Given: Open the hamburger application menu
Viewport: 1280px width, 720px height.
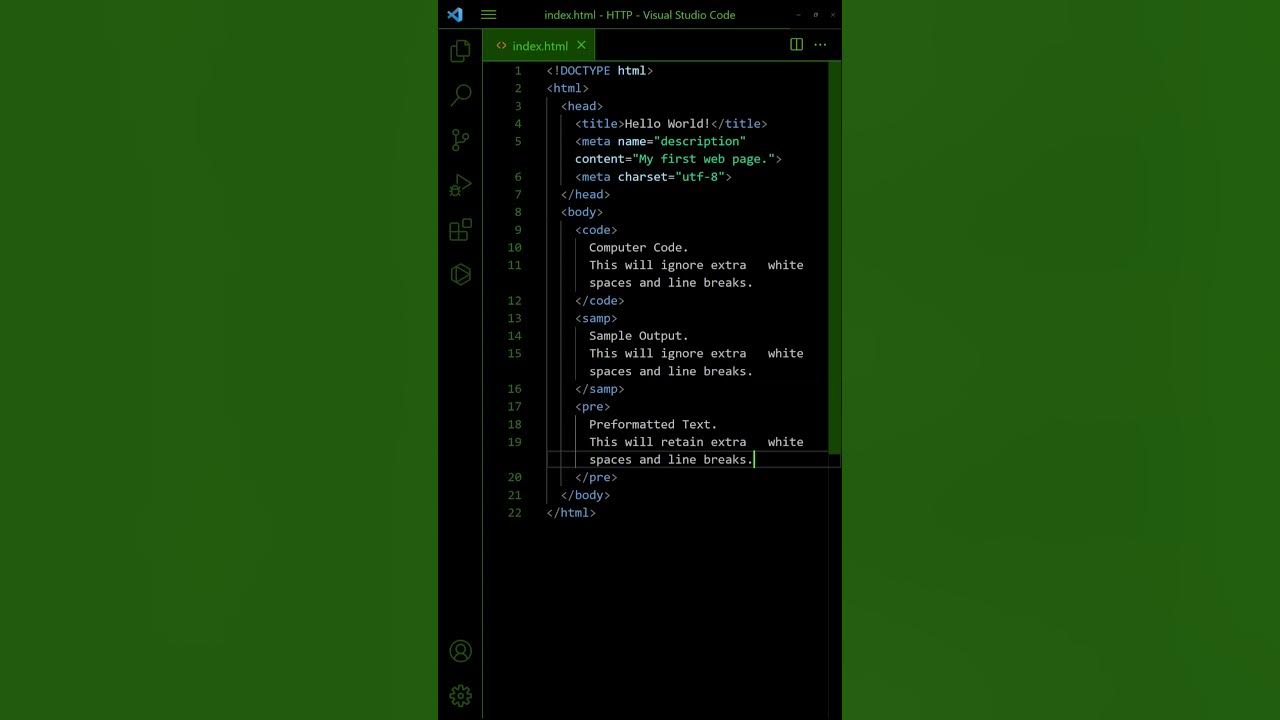Looking at the screenshot, I should (x=488, y=15).
